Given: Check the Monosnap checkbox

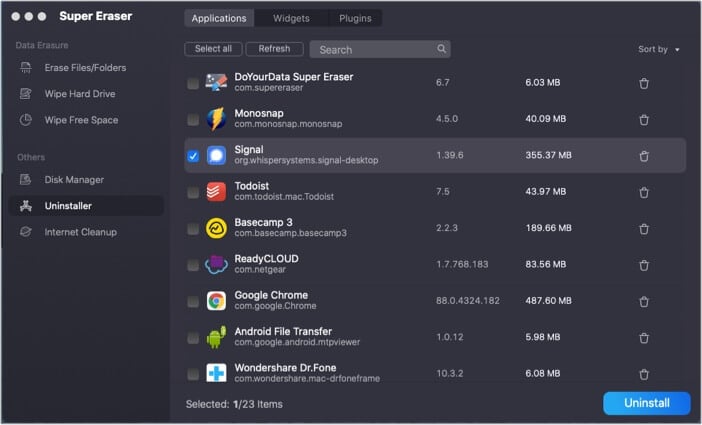Looking at the screenshot, I should coord(193,120).
